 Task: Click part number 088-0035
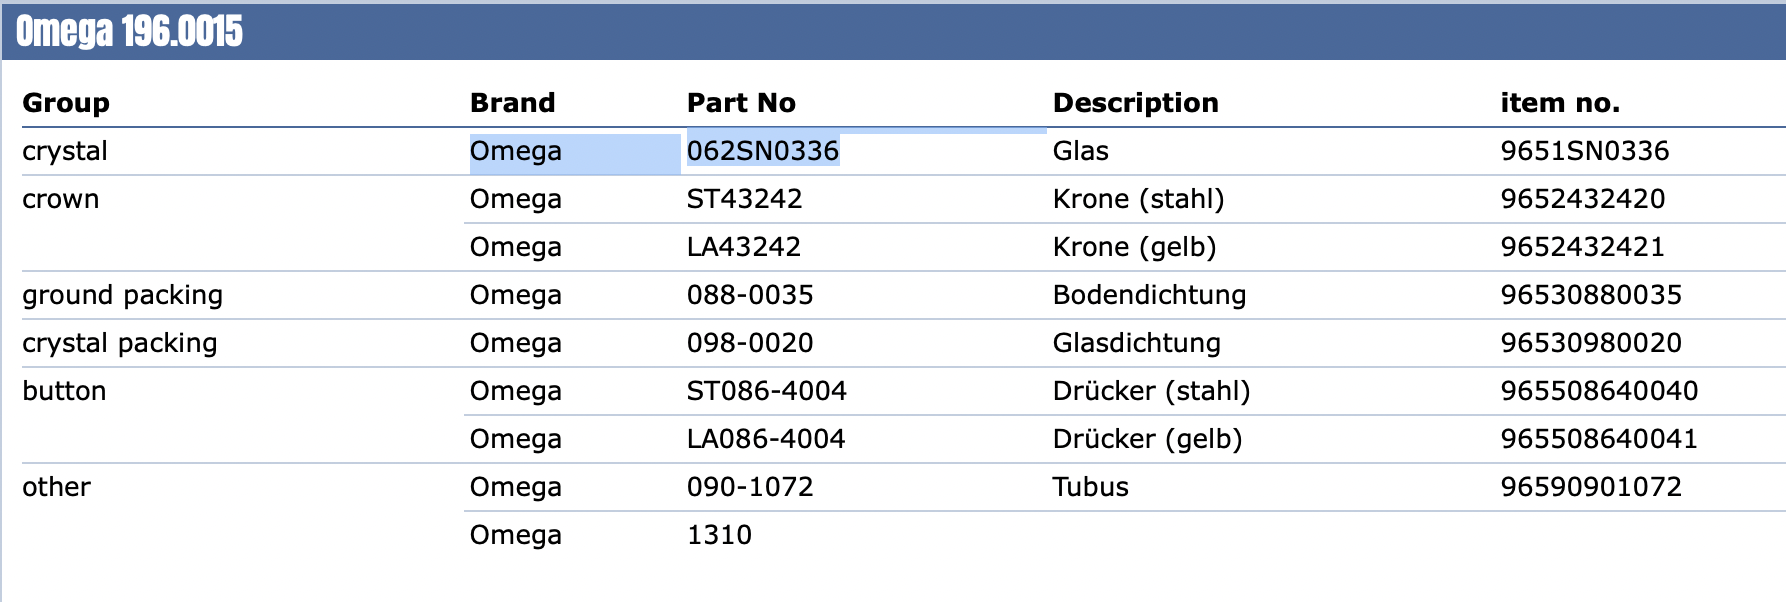750,295
